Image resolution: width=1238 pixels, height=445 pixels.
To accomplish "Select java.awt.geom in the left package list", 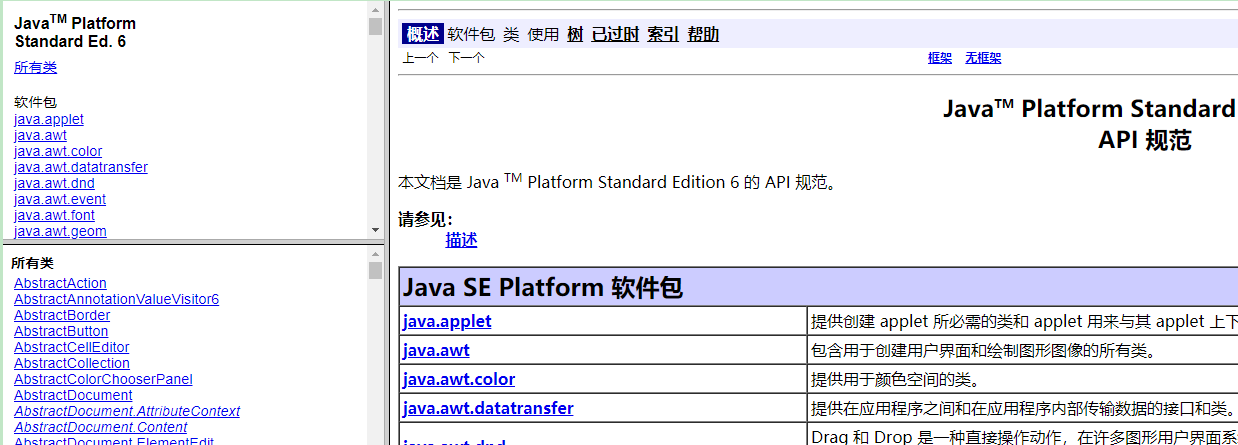I will point(60,231).
